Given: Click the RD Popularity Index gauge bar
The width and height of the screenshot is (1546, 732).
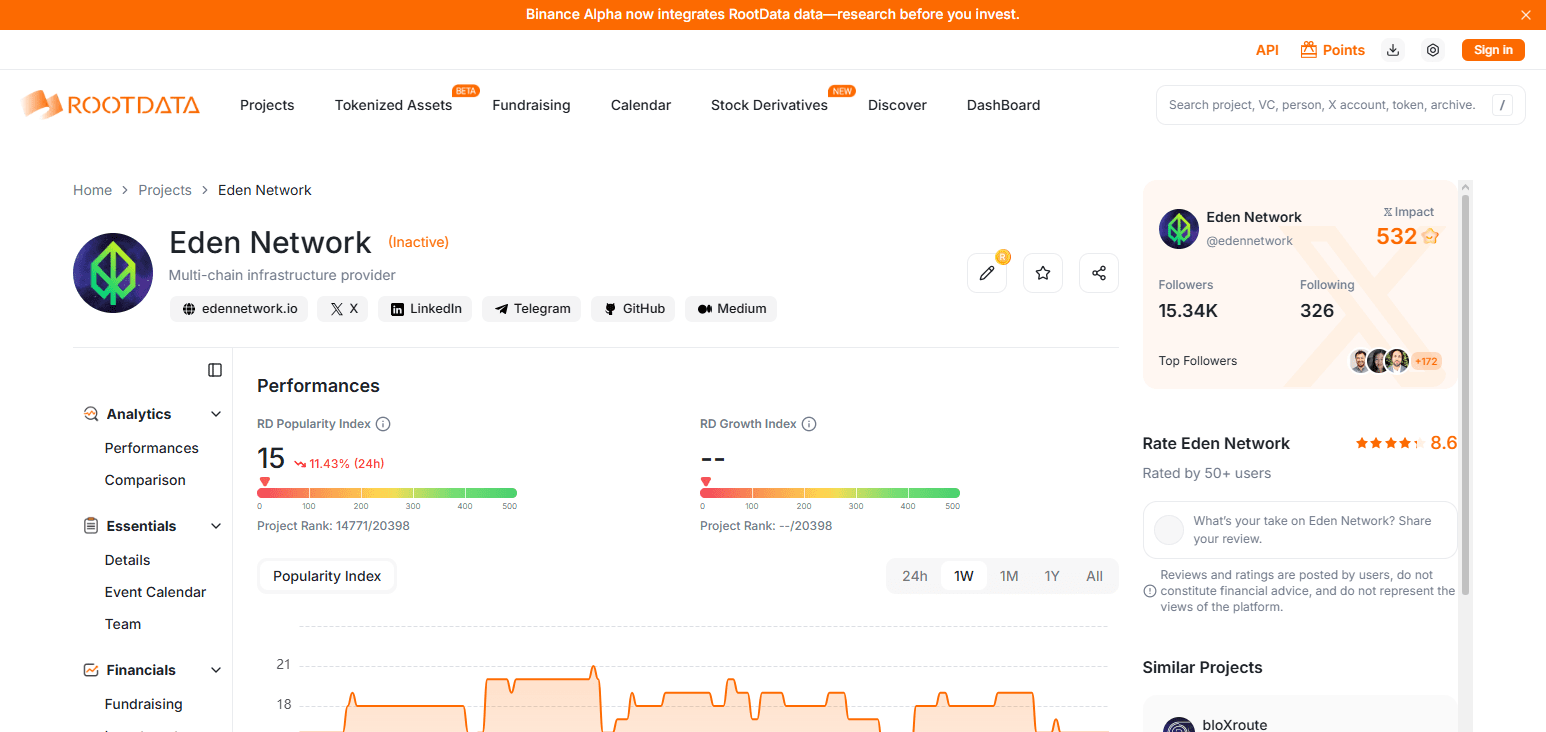Looking at the screenshot, I should coord(387,493).
